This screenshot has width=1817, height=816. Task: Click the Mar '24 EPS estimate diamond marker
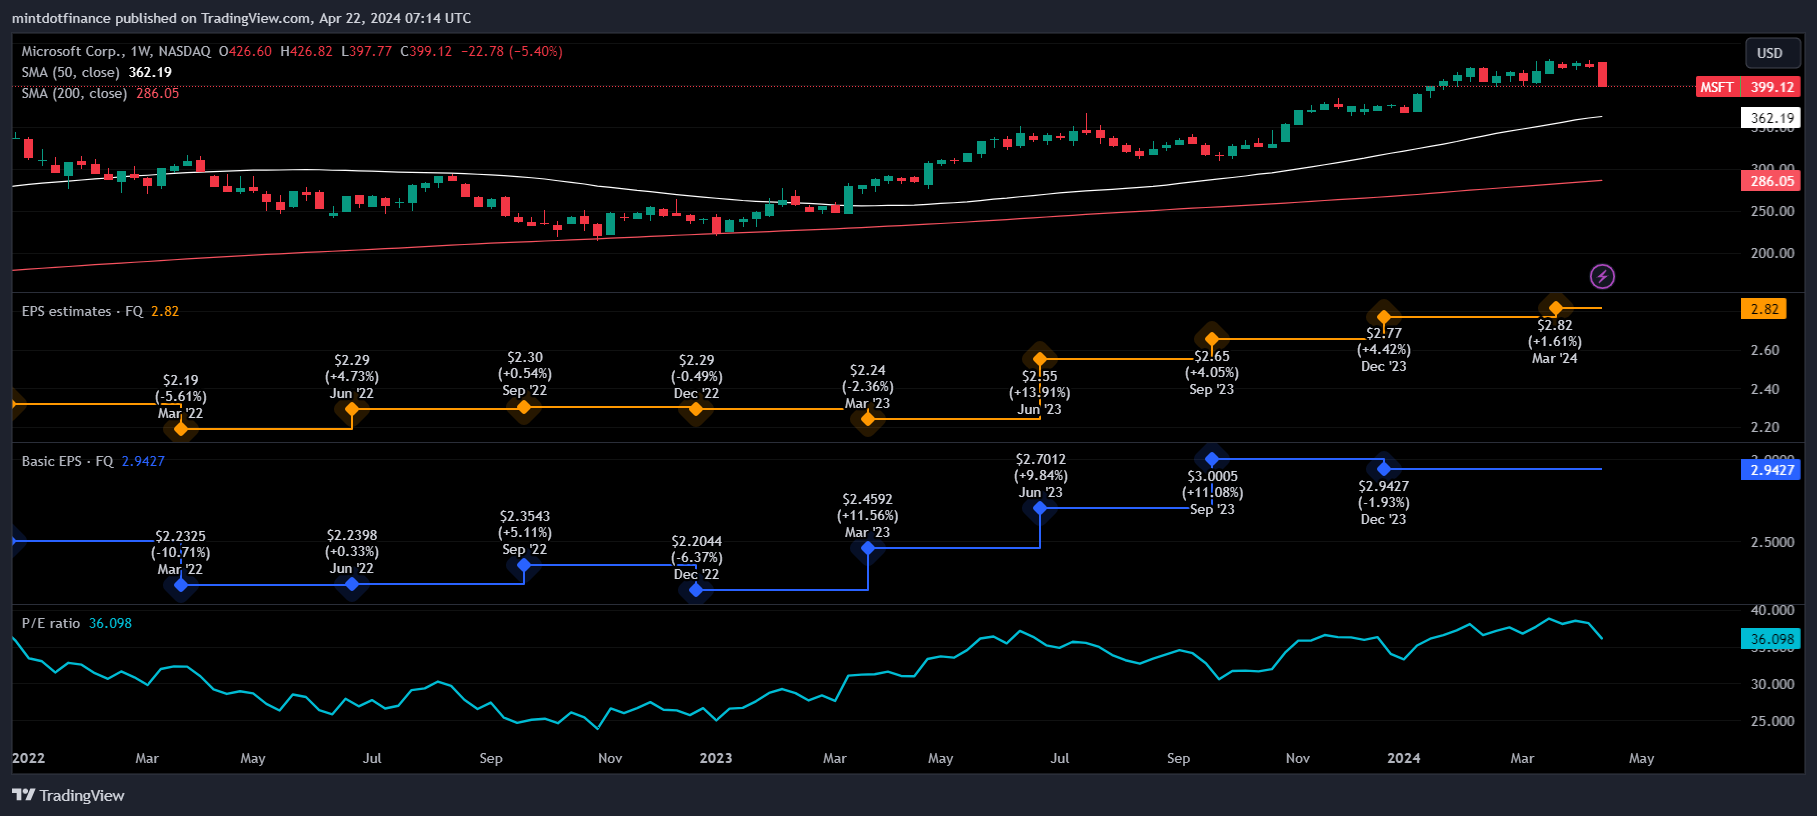click(x=1555, y=308)
